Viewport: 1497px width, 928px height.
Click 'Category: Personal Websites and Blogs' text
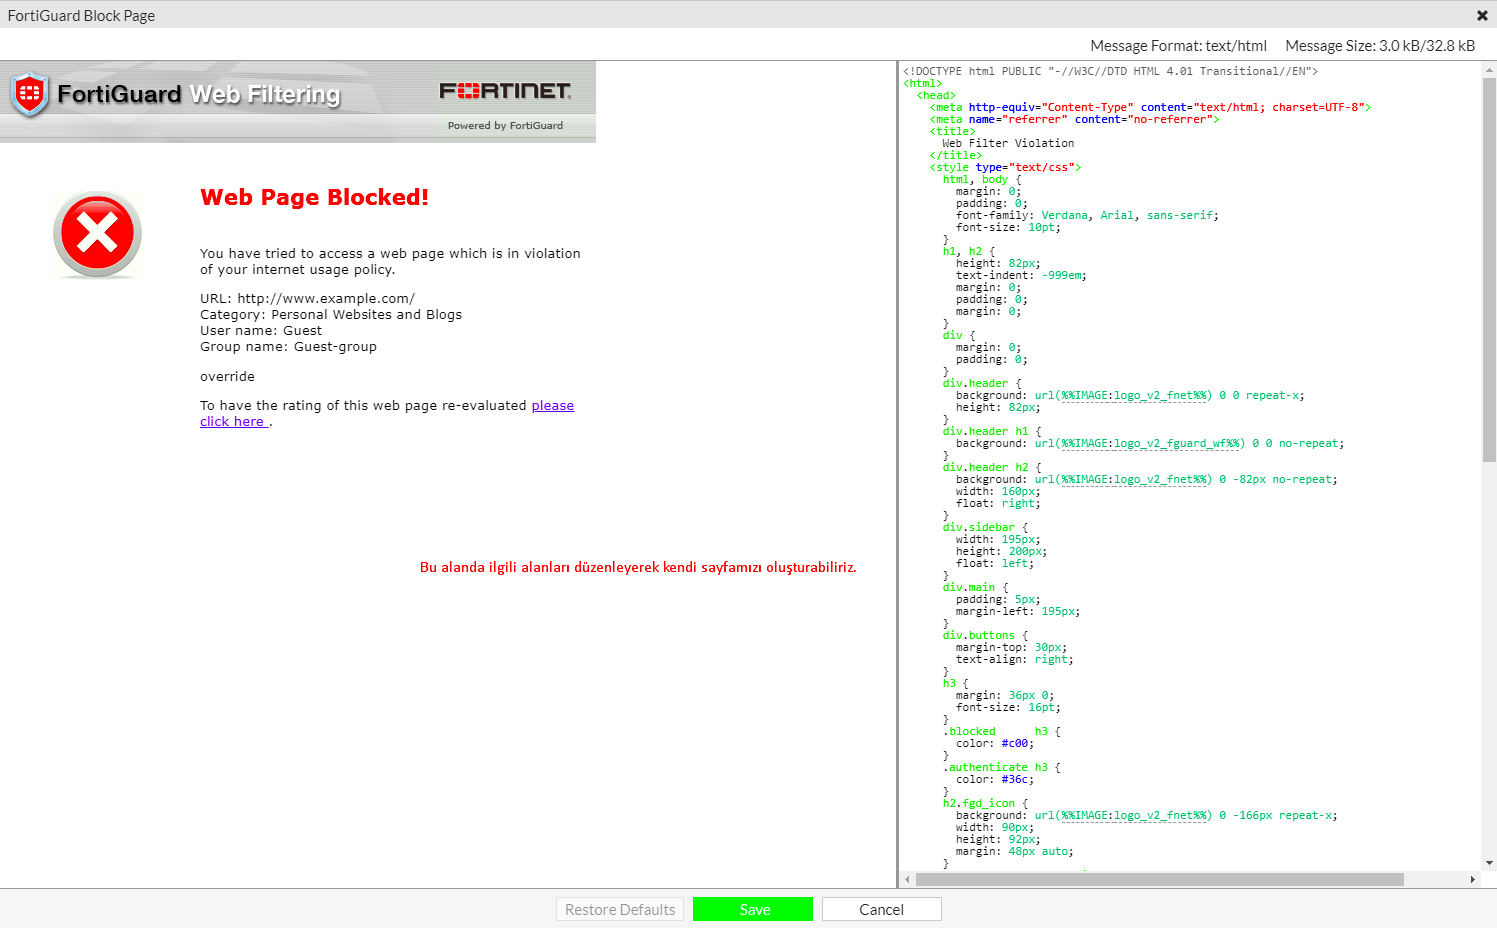(x=331, y=314)
